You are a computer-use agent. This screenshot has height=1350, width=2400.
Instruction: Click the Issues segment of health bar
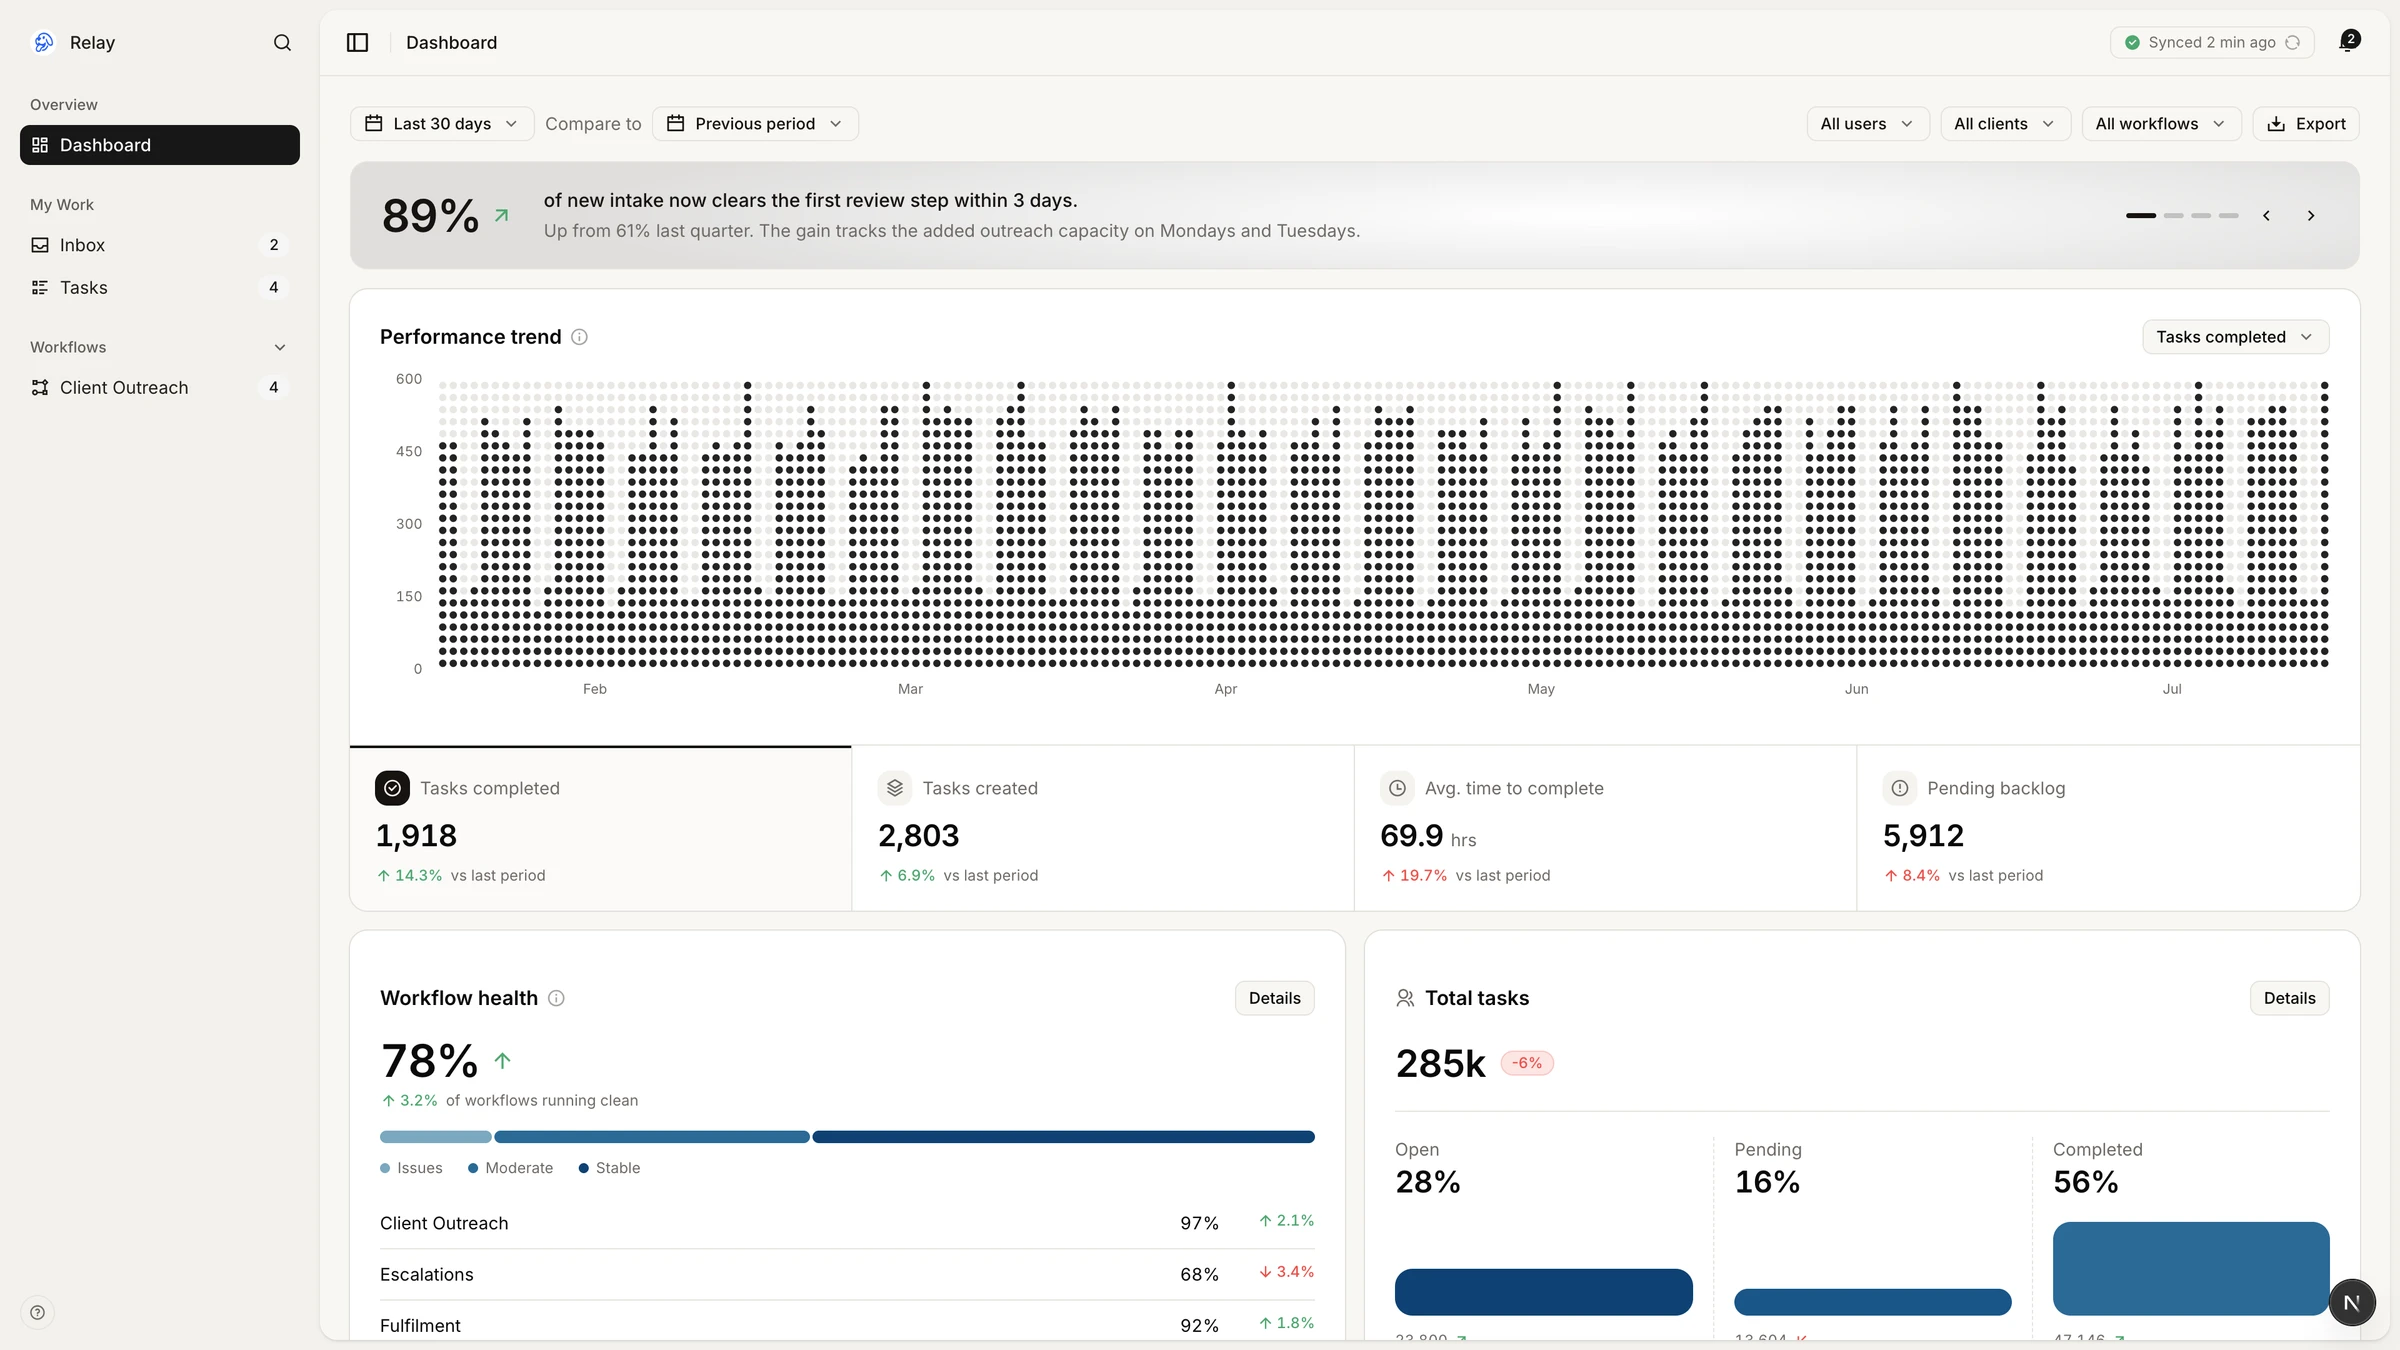tap(436, 1137)
